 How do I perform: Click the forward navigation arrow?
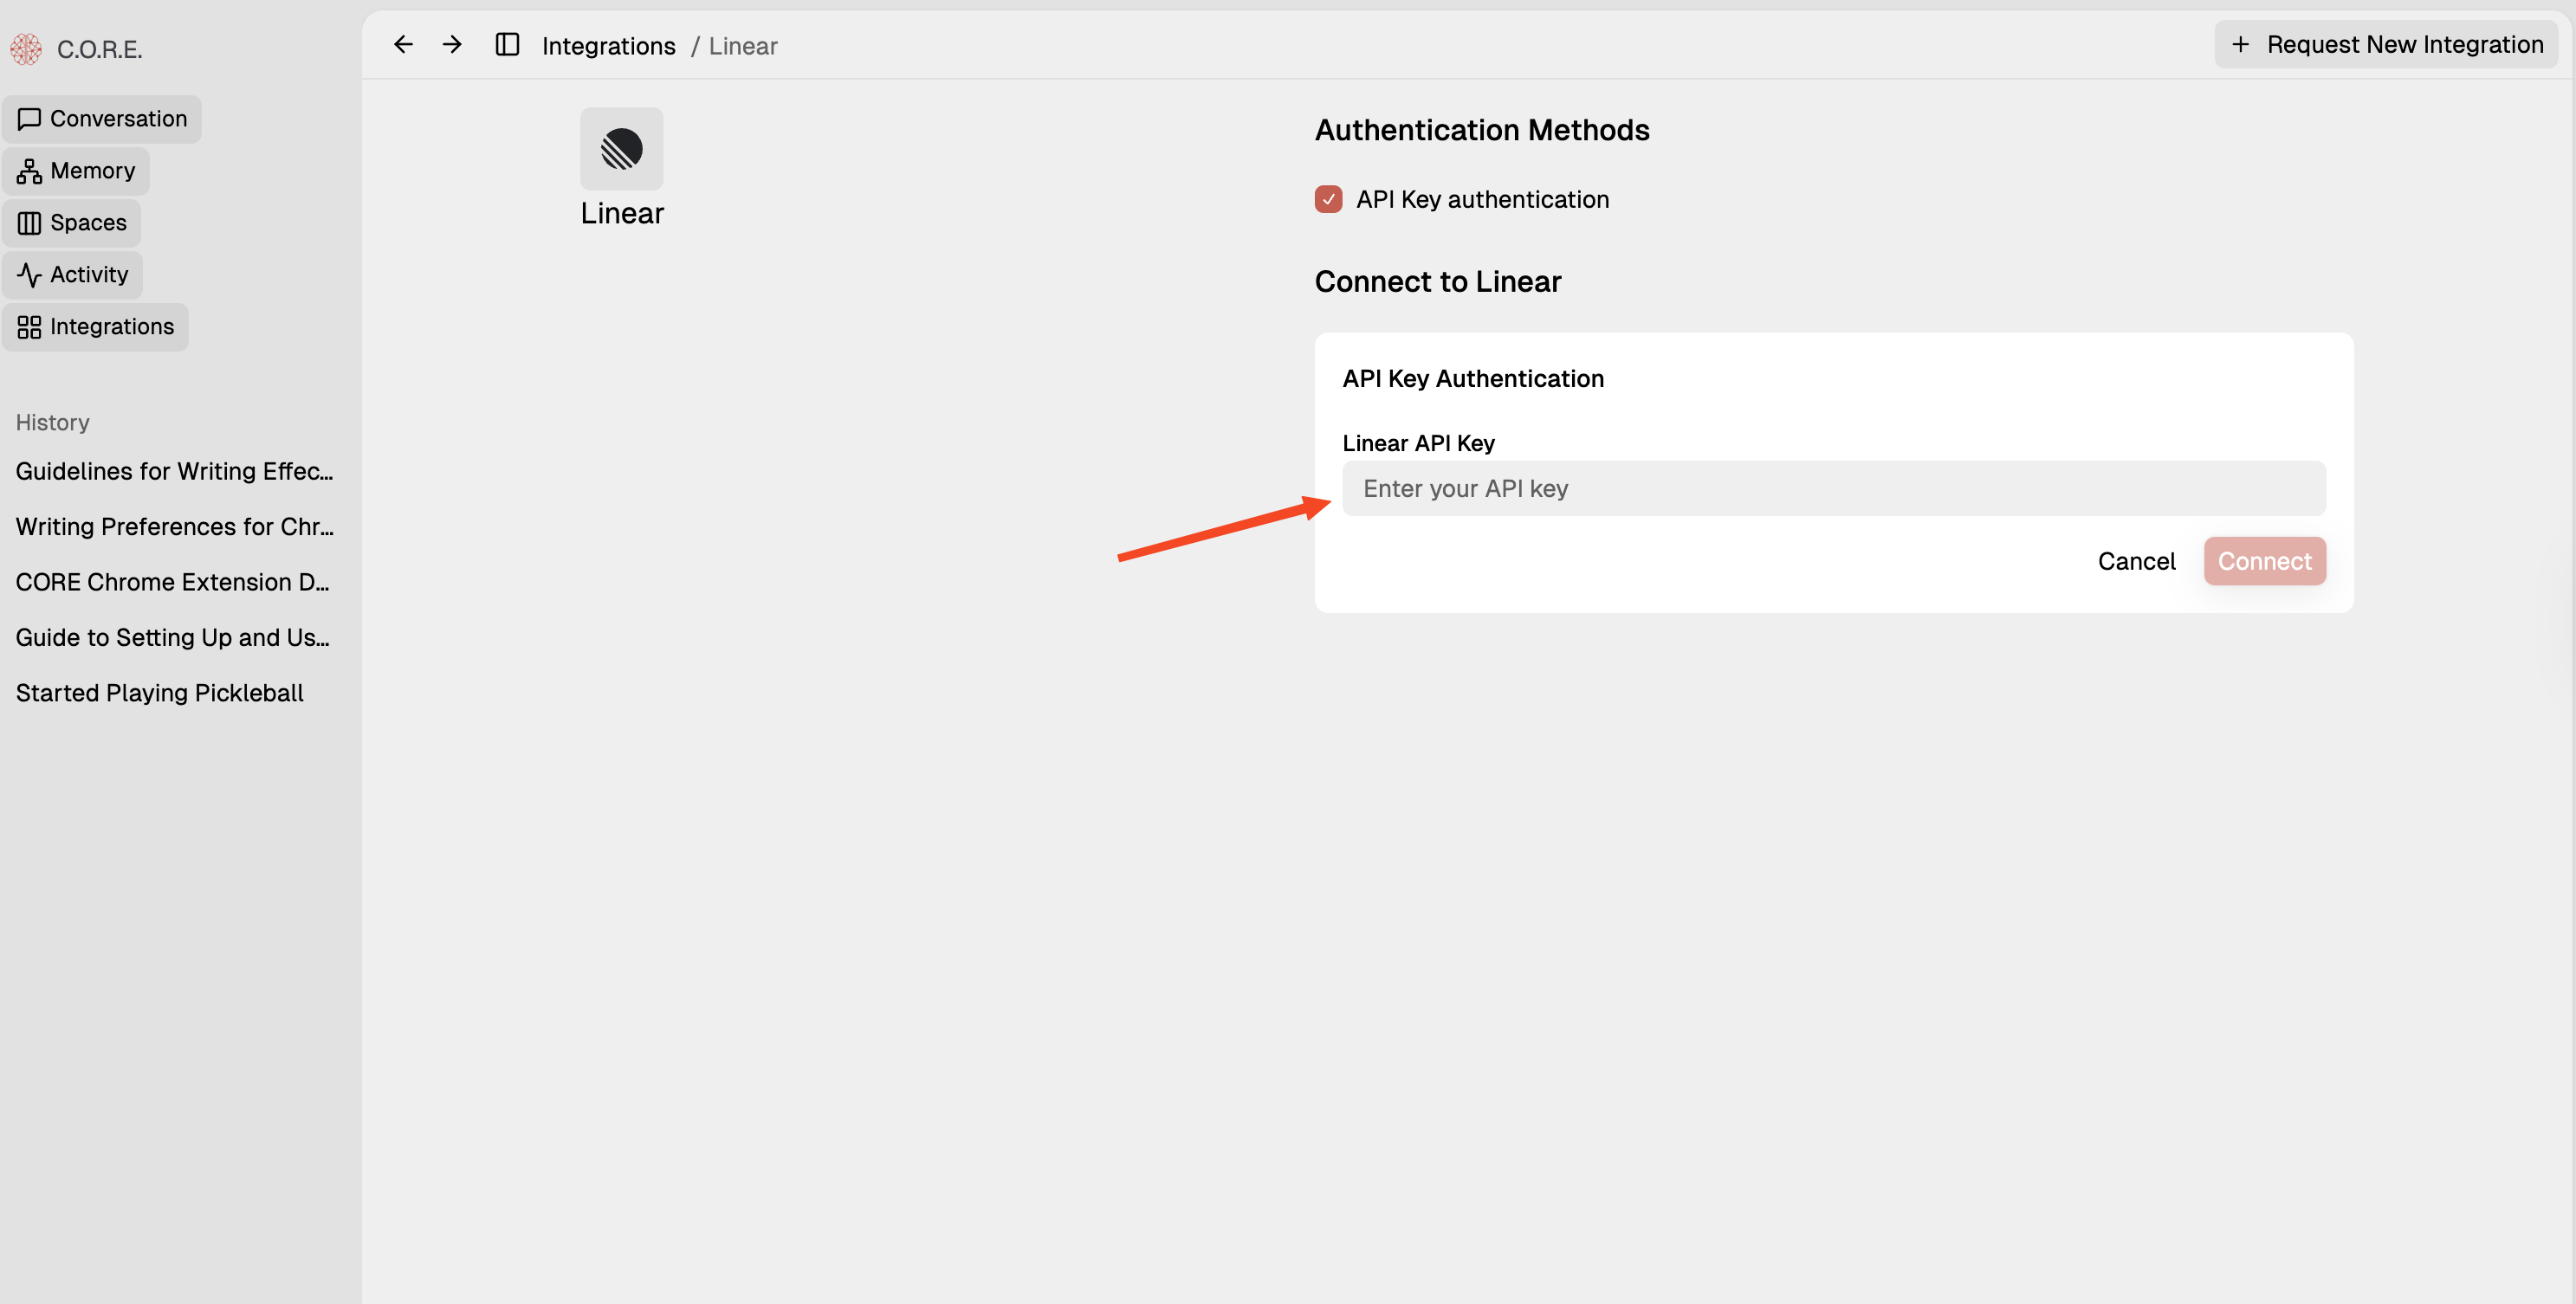click(x=451, y=44)
